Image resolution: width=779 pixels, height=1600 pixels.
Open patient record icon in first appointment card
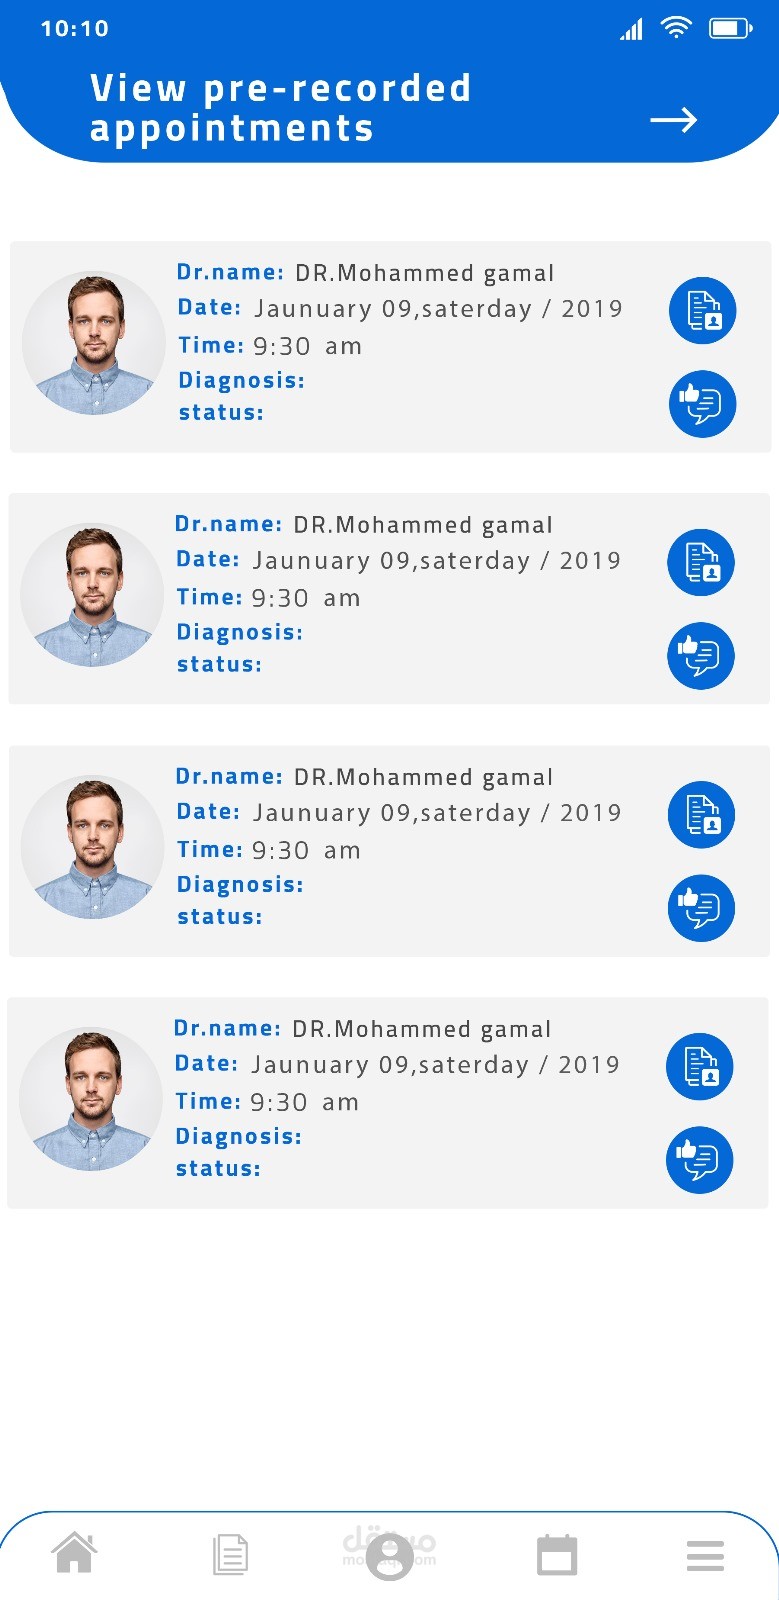[x=702, y=311]
